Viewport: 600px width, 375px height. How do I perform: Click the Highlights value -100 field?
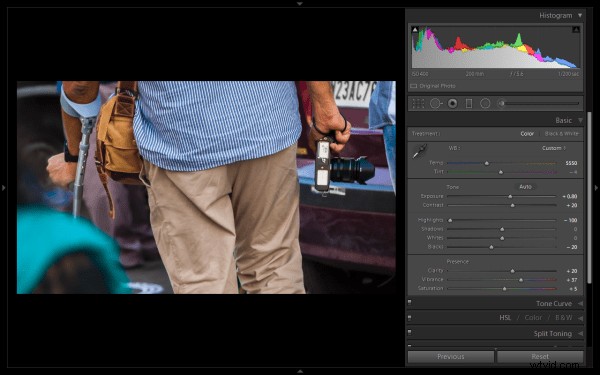571,220
